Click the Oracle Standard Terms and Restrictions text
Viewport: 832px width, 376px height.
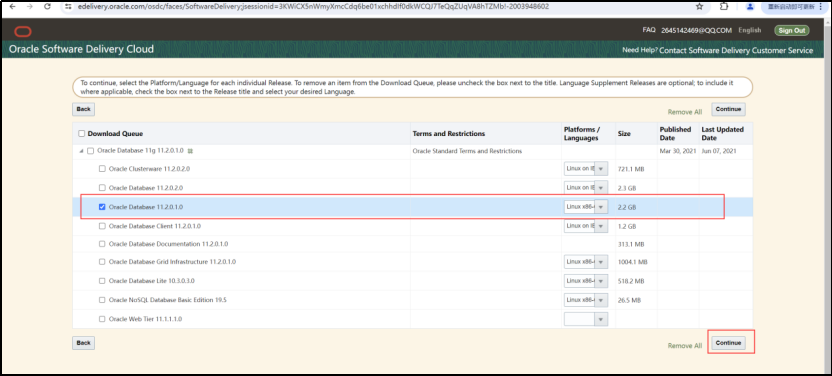[x=467, y=151]
